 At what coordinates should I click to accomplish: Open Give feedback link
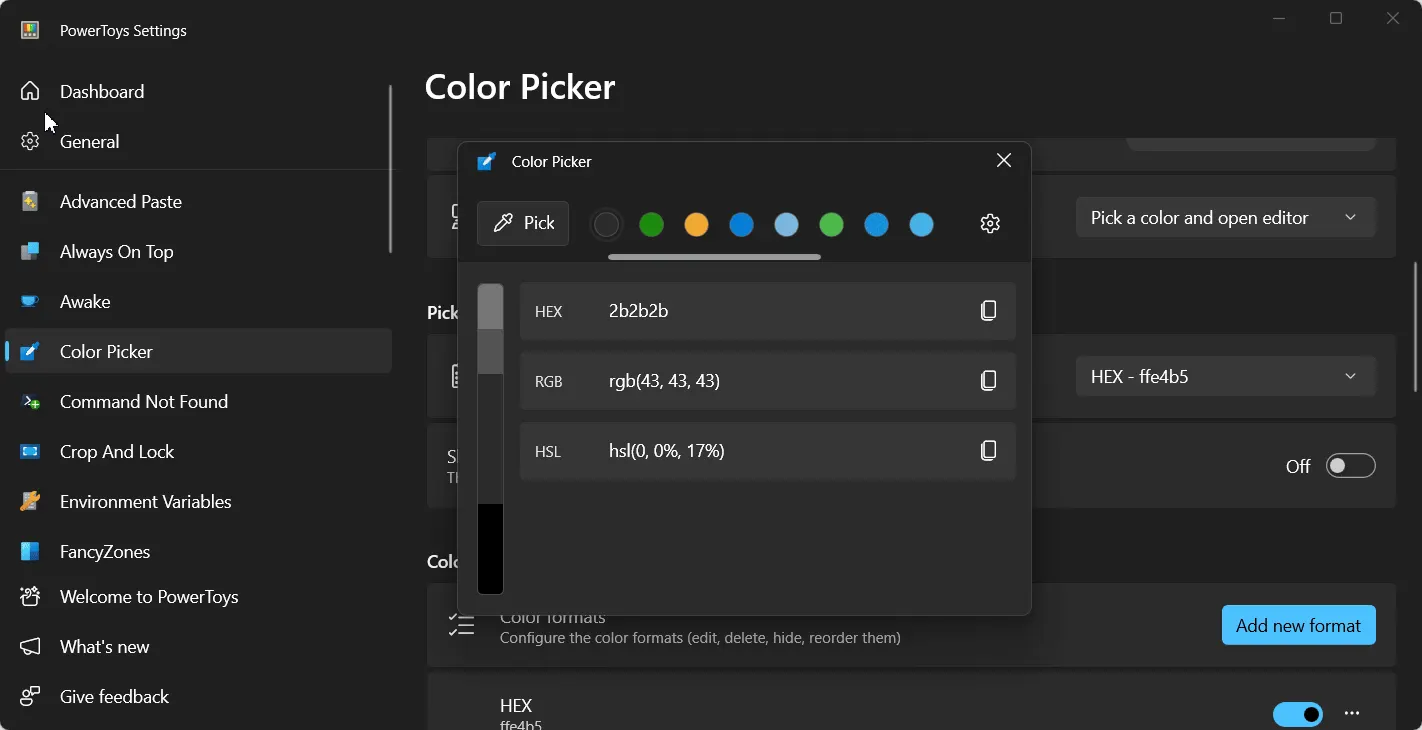[198, 697]
